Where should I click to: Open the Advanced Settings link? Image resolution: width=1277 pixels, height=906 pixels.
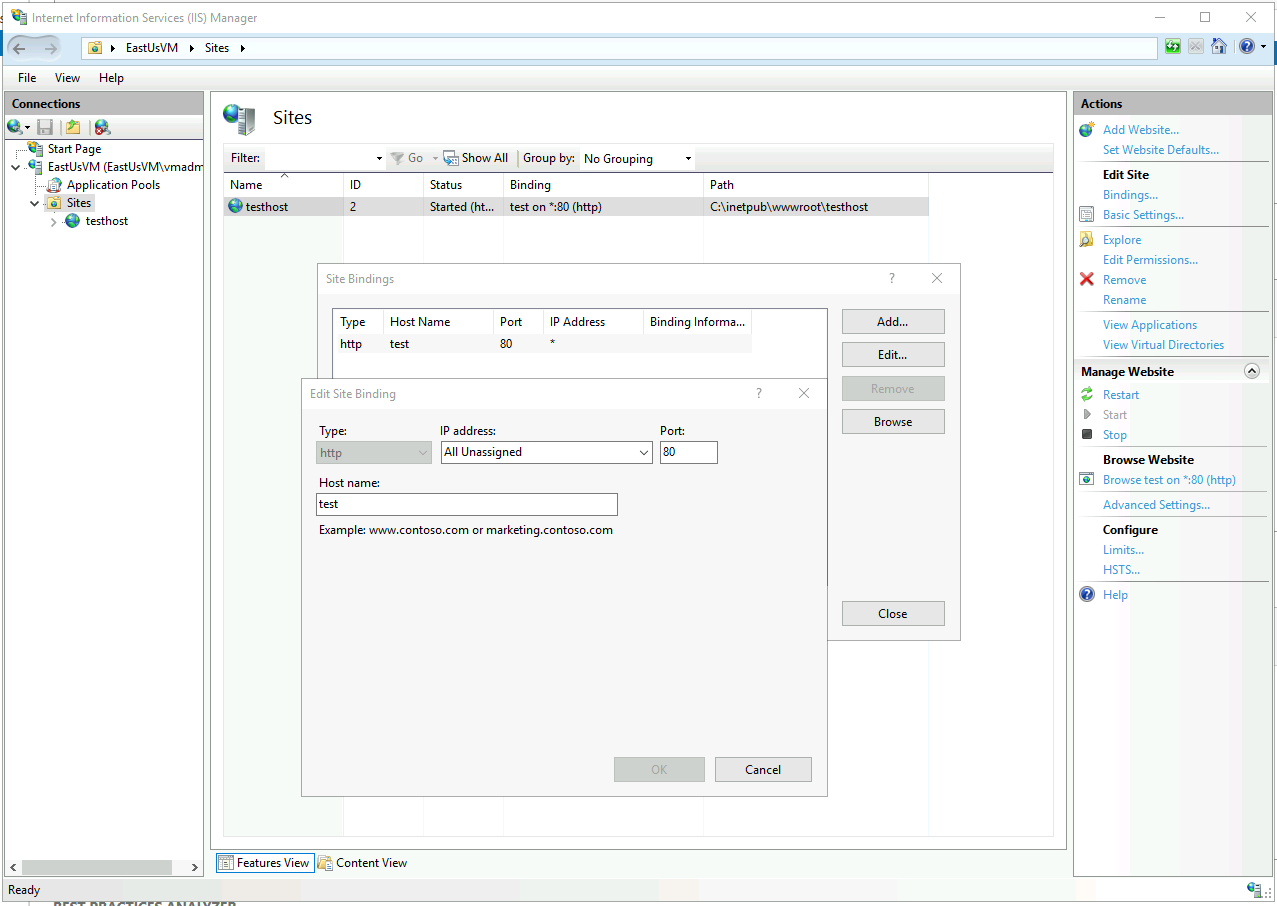coord(1156,505)
